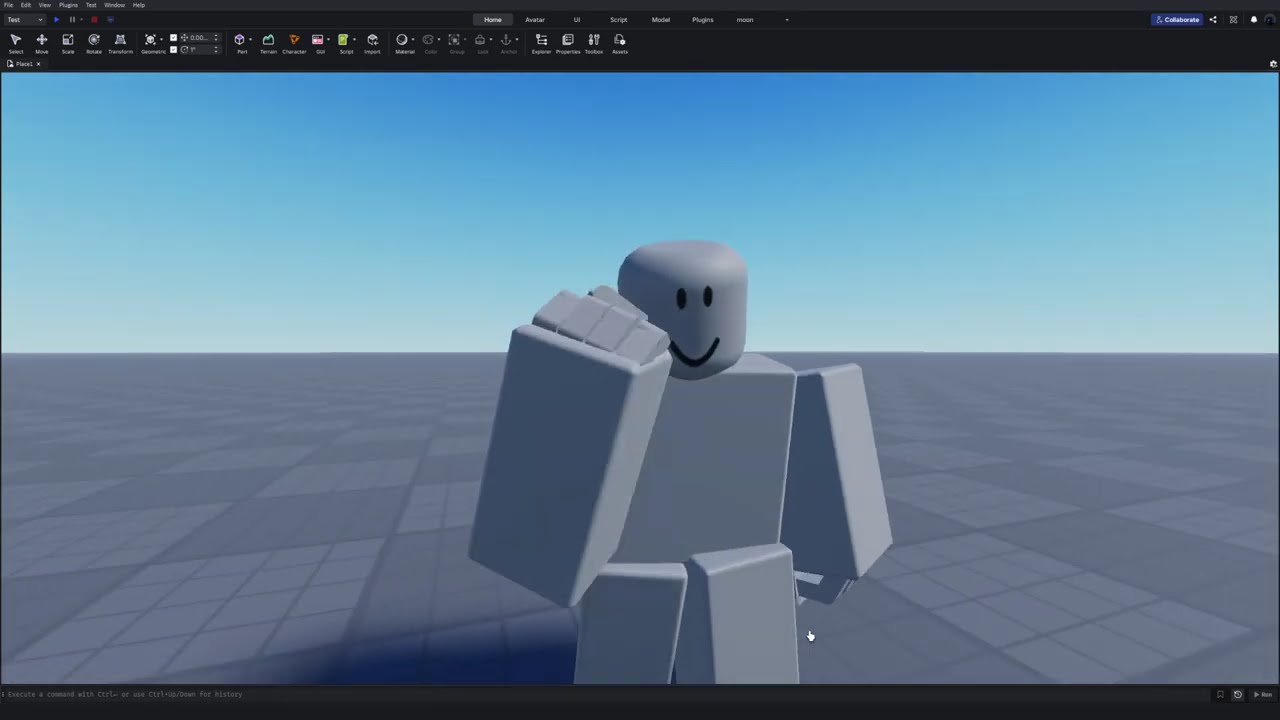Viewport: 1280px width, 720px height.
Task: Click the Collaborate button
Action: (x=1177, y=19)
